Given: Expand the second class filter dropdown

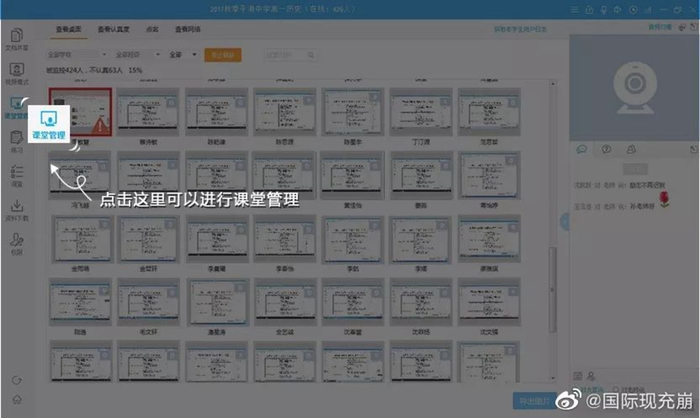Looking at the screenshot, I should coord(138,54).
